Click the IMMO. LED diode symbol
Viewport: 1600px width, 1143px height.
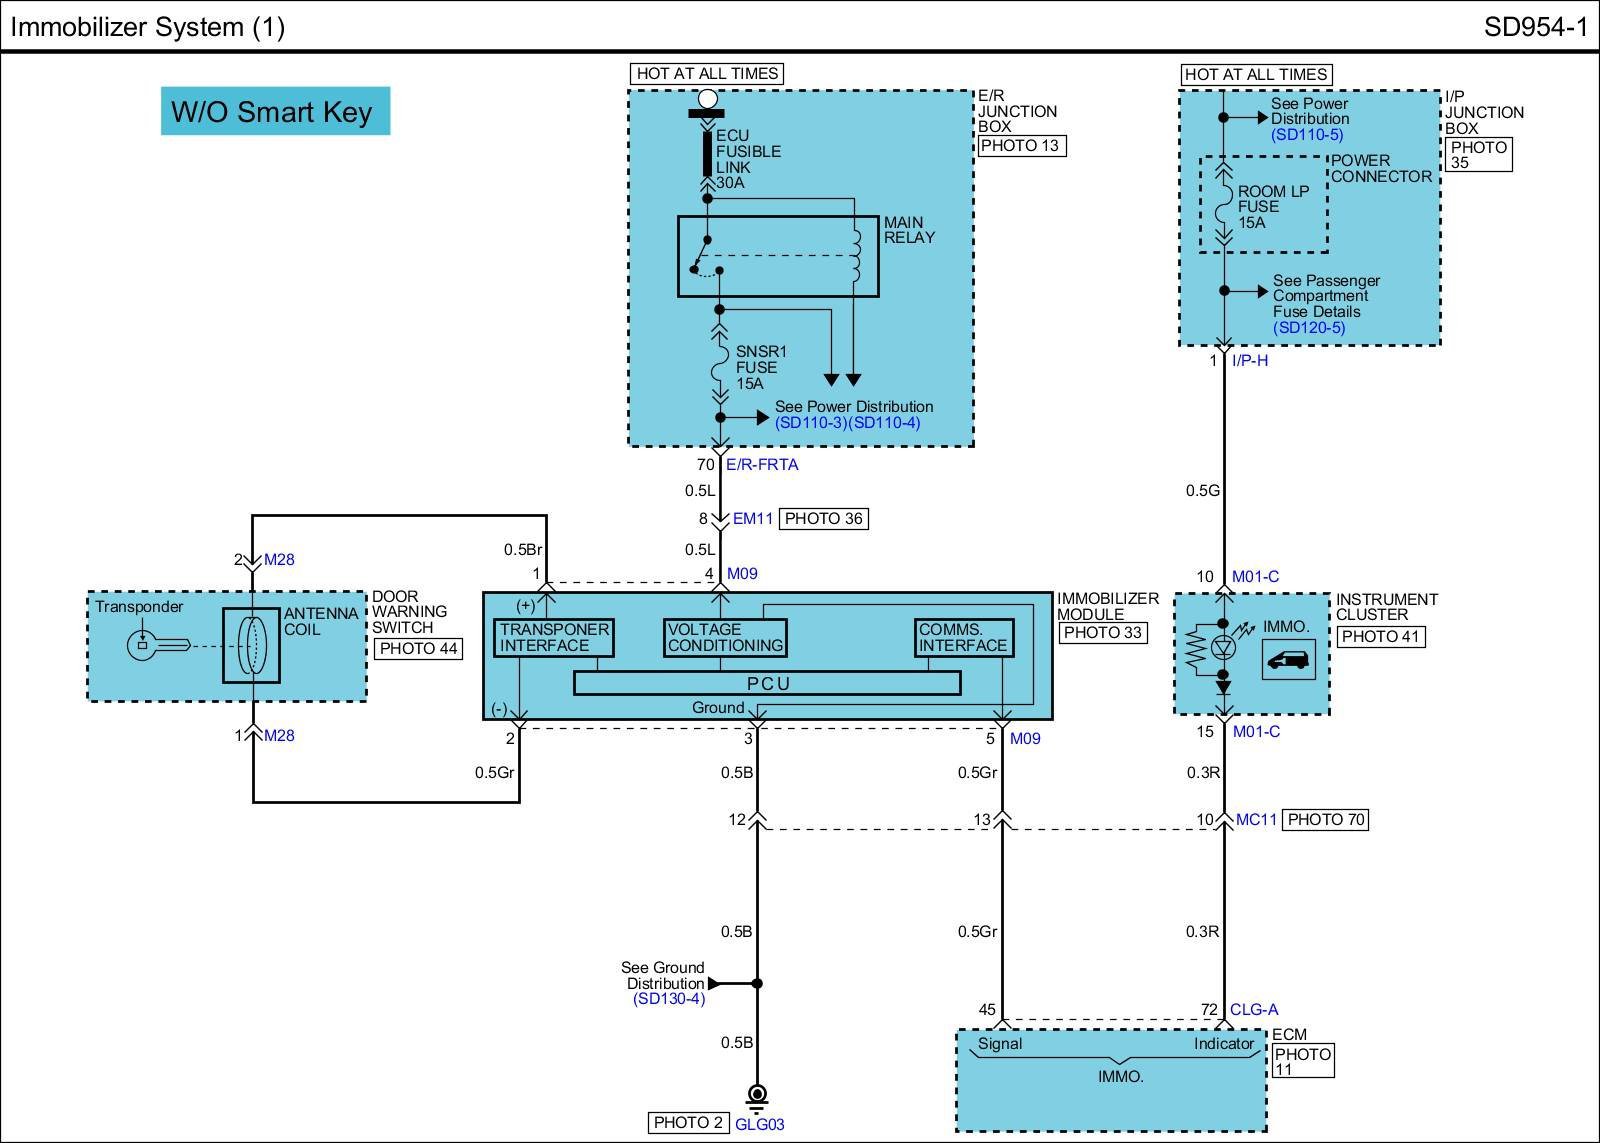[x=1223, y=648]
